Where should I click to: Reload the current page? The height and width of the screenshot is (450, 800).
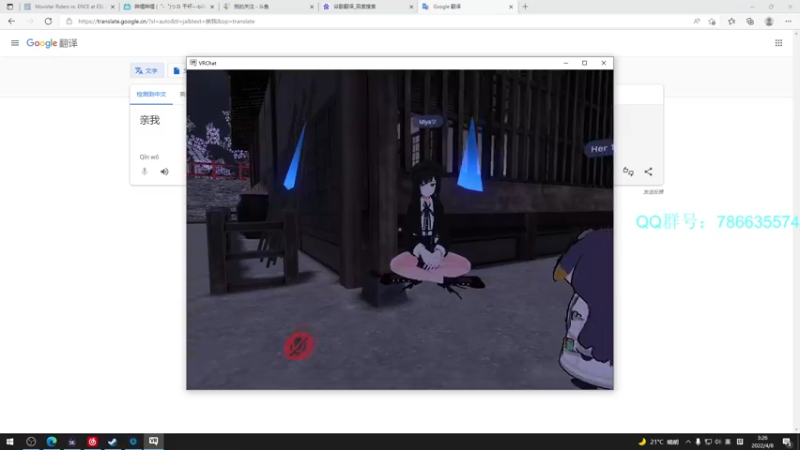(48, 21)
